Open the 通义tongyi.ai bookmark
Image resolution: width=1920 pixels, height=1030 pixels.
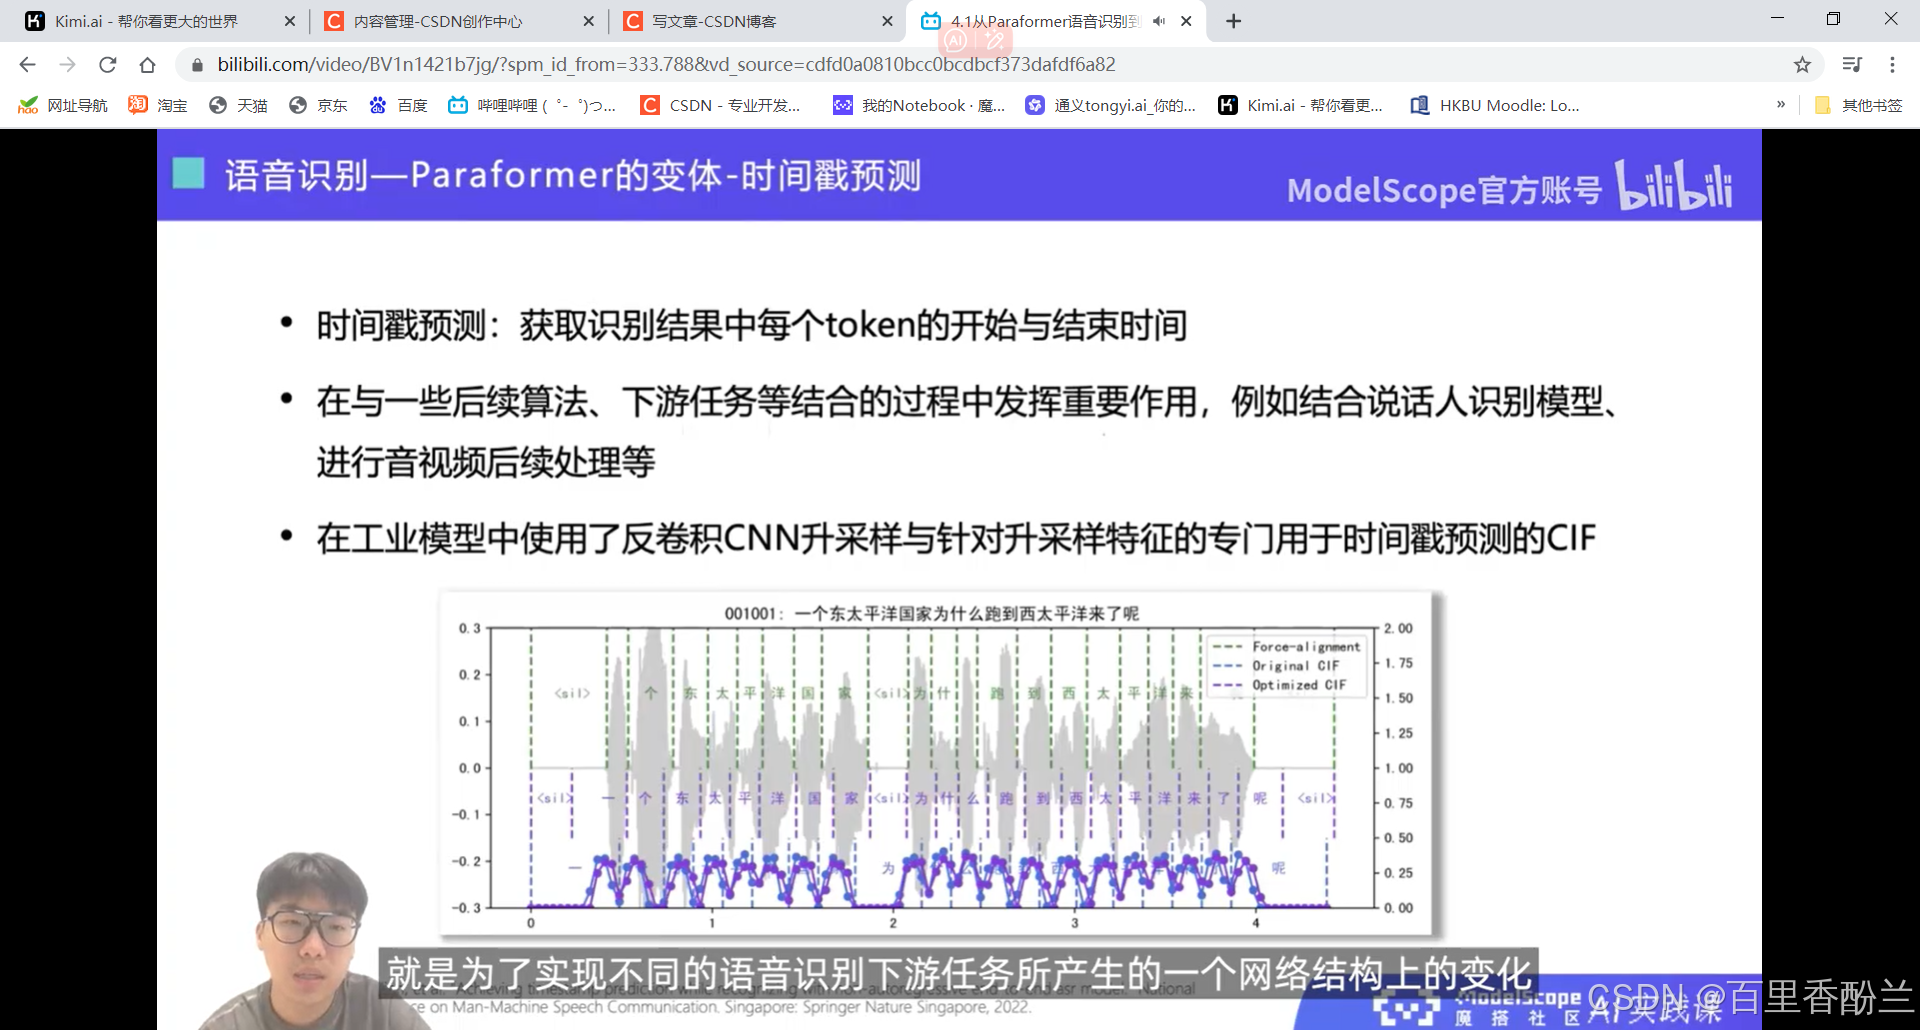click(1111, 105)
